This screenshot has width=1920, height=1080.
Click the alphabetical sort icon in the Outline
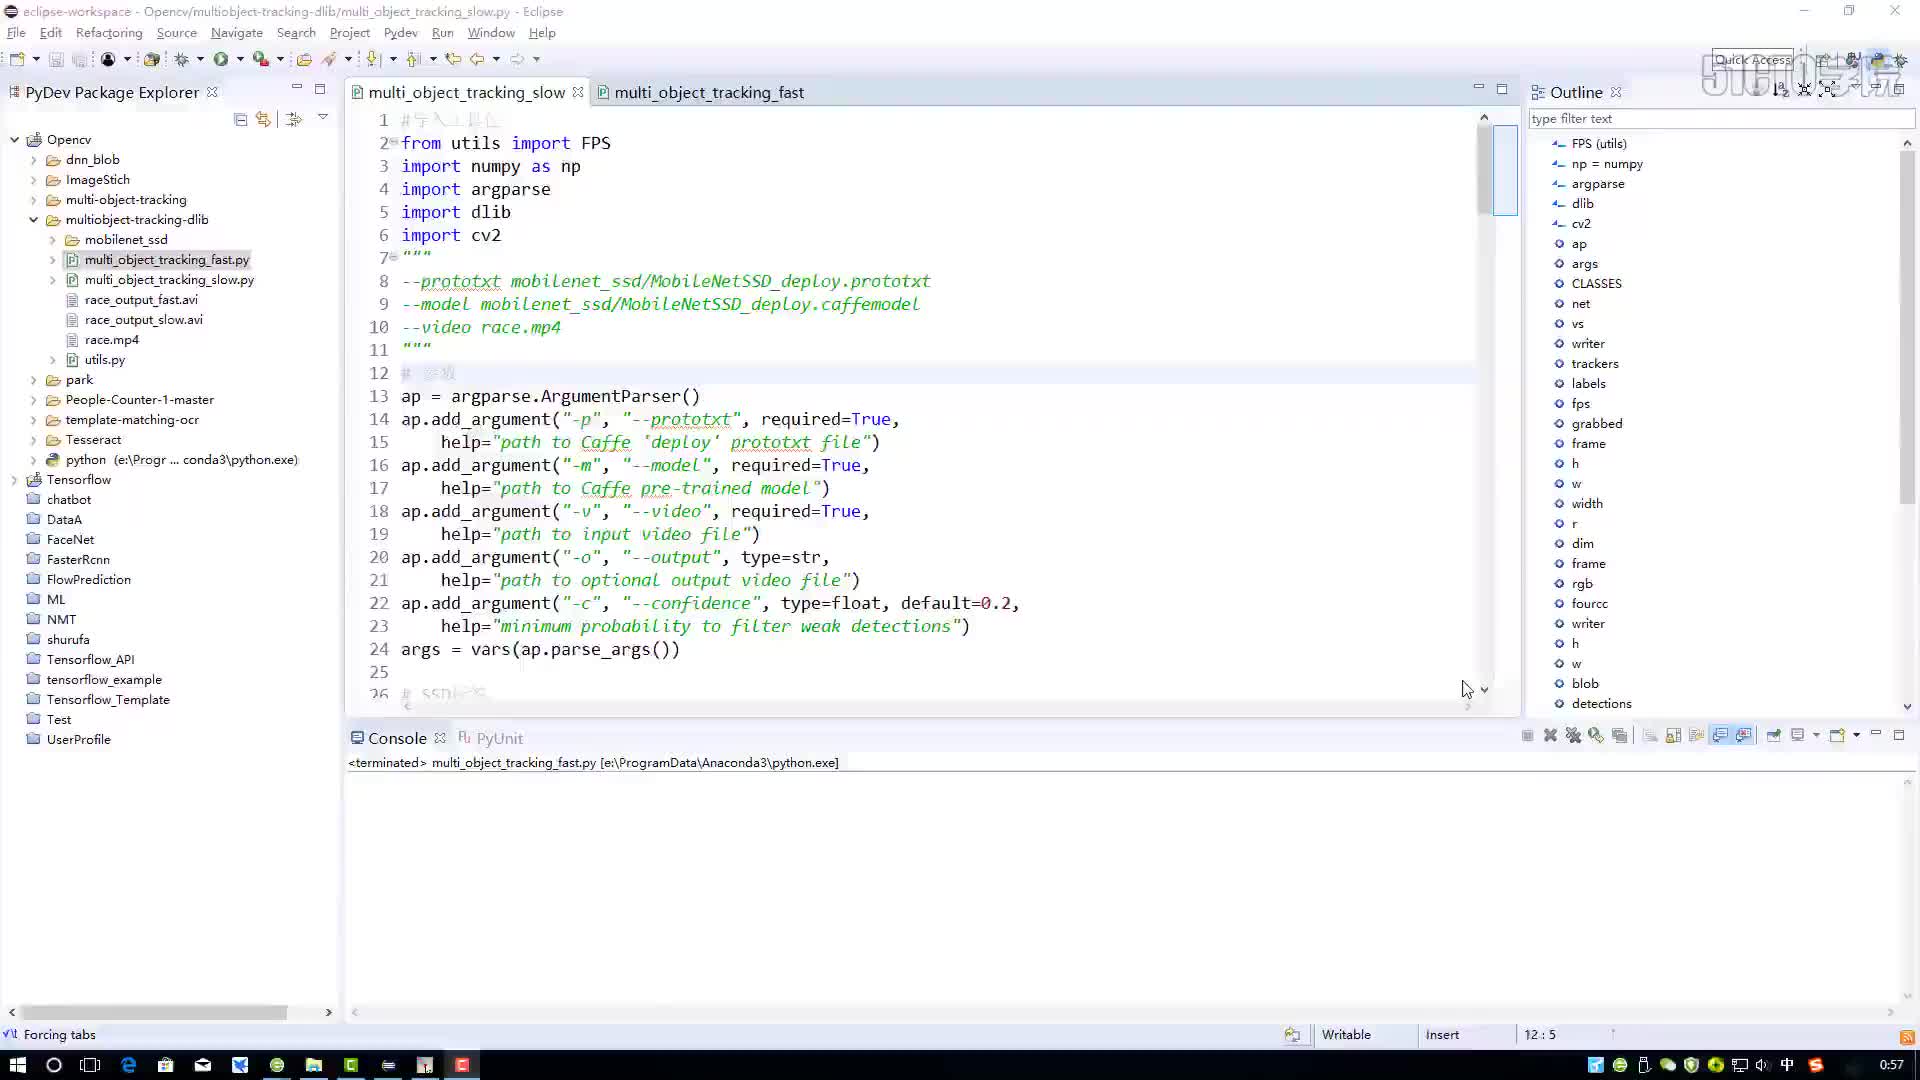click(x=1780, y=90)
